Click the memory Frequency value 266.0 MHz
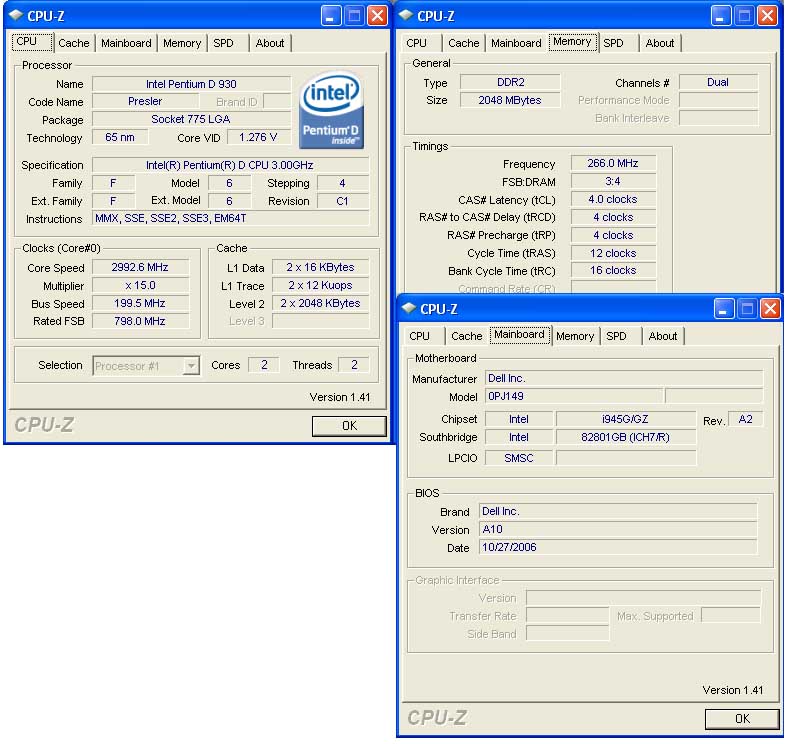This screenshot has width=786, height=744. [x=613, y=163]
